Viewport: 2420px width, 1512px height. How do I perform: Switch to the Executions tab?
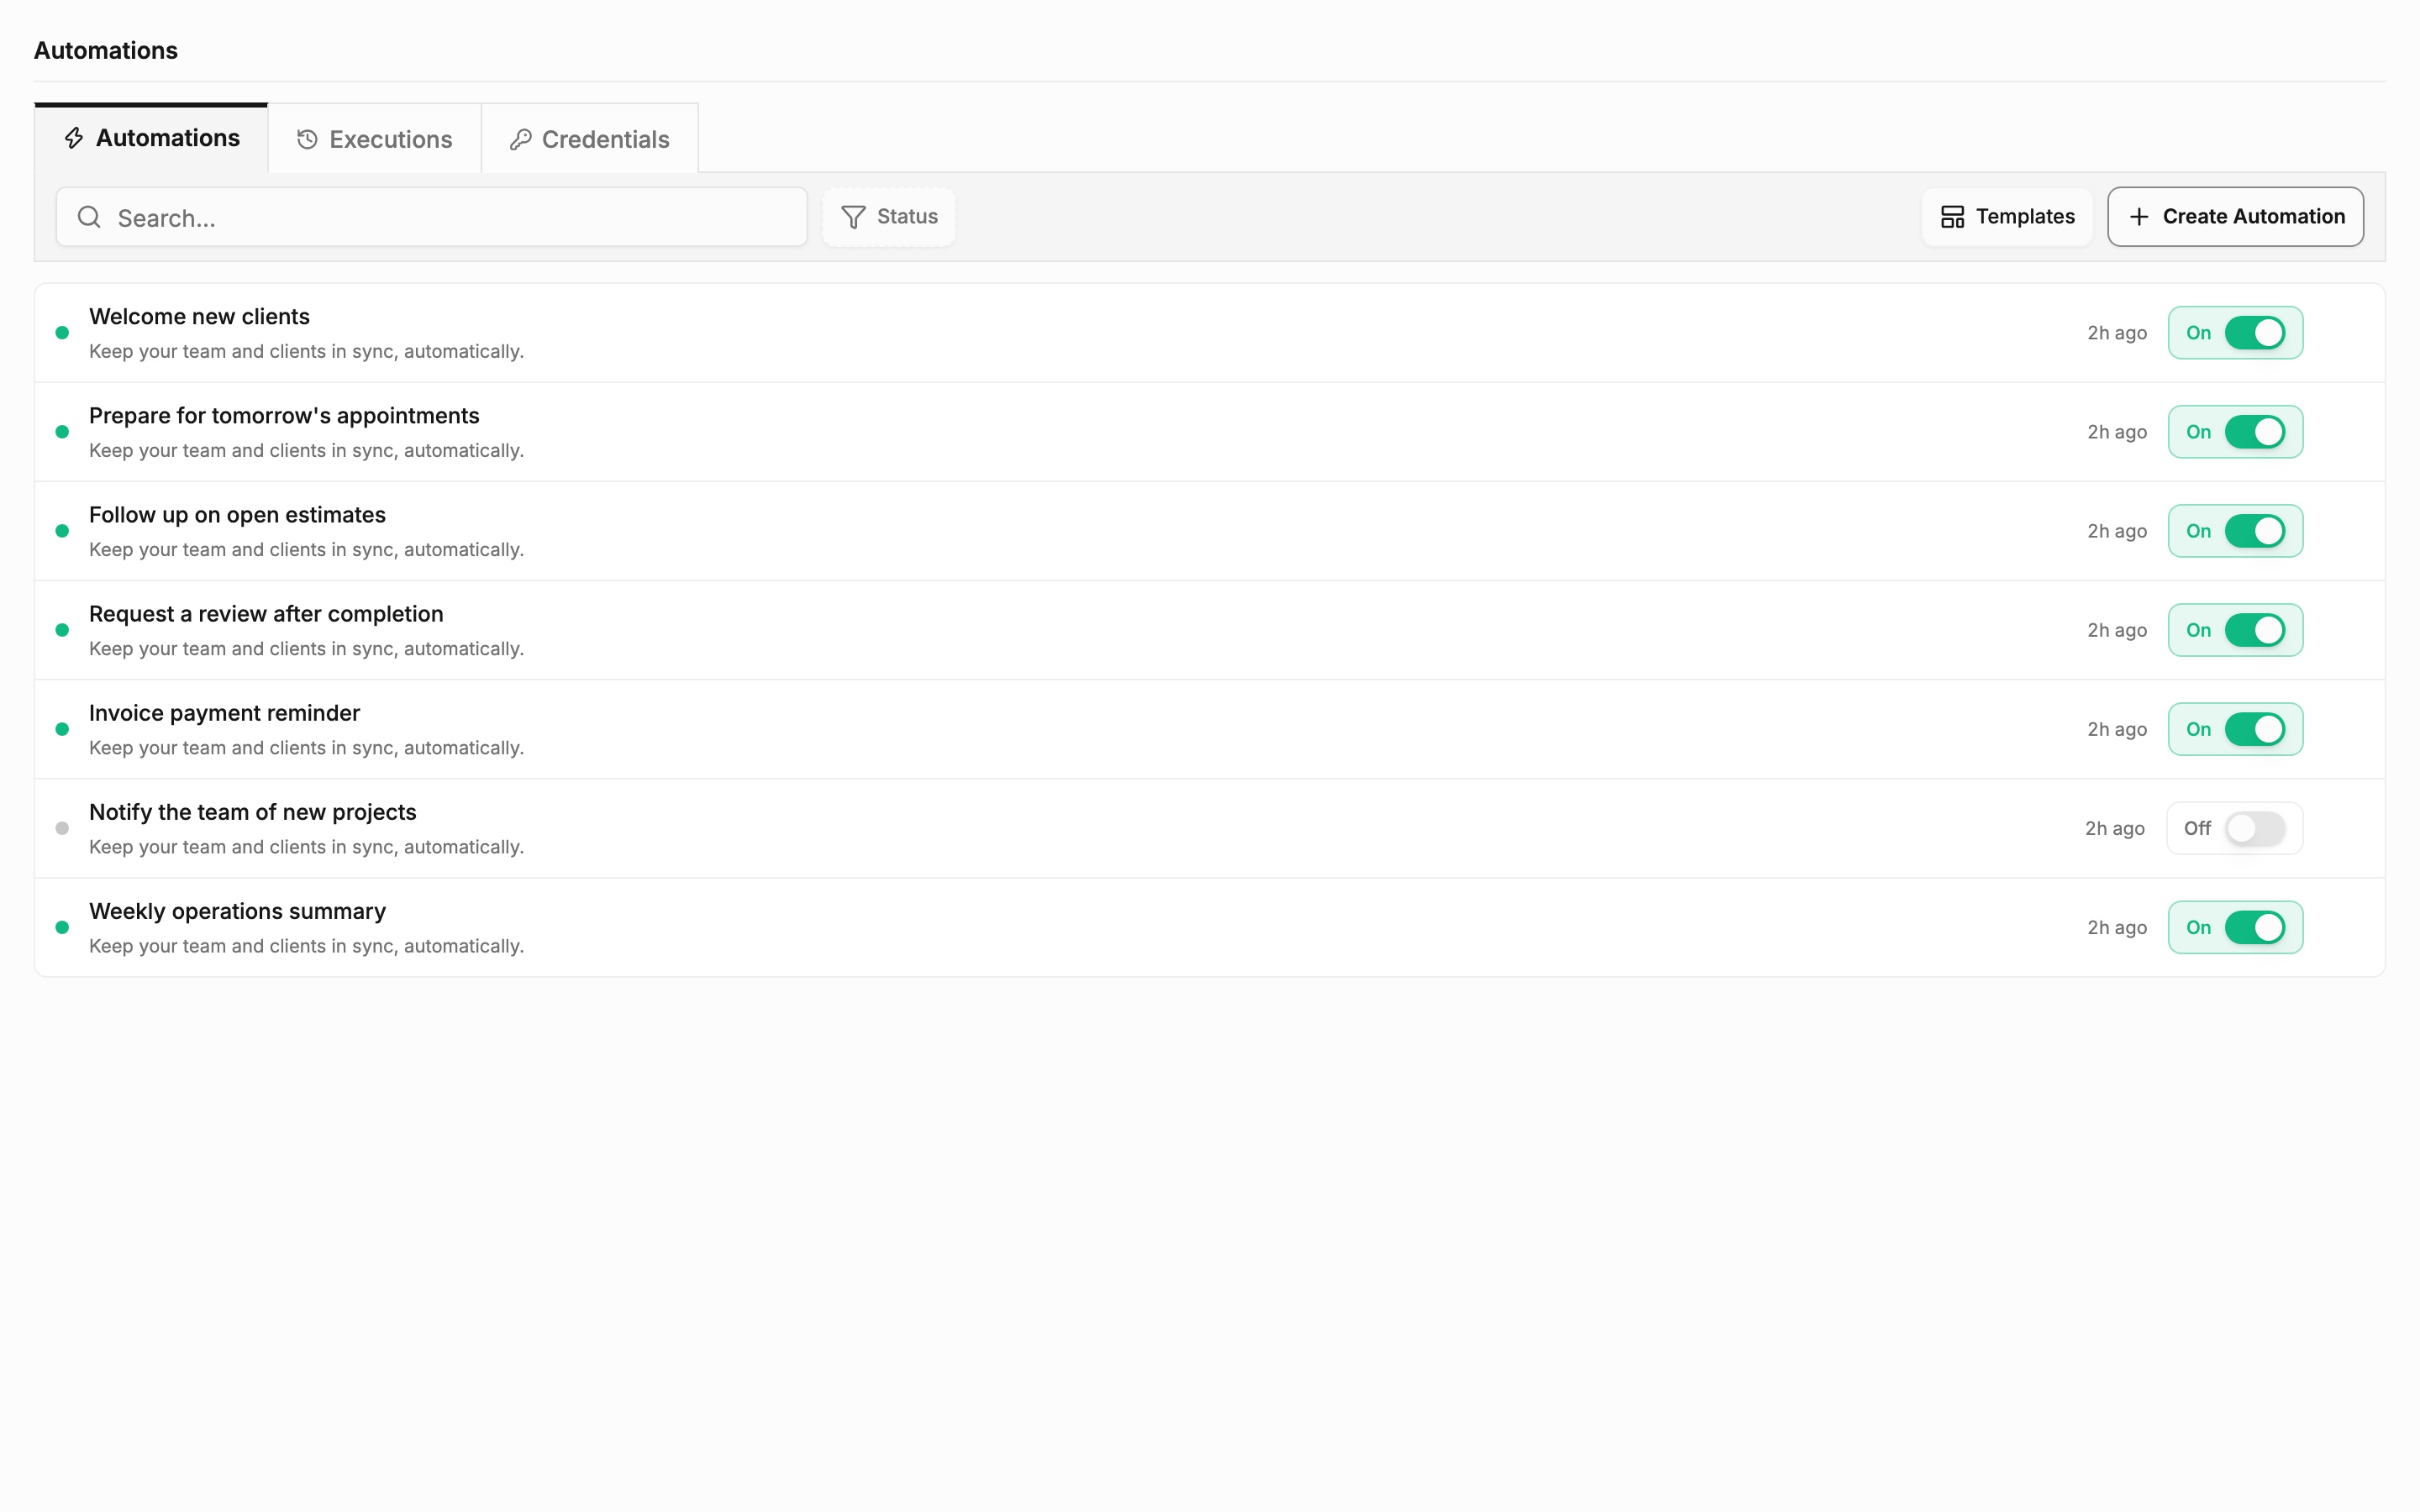[375, 139]
